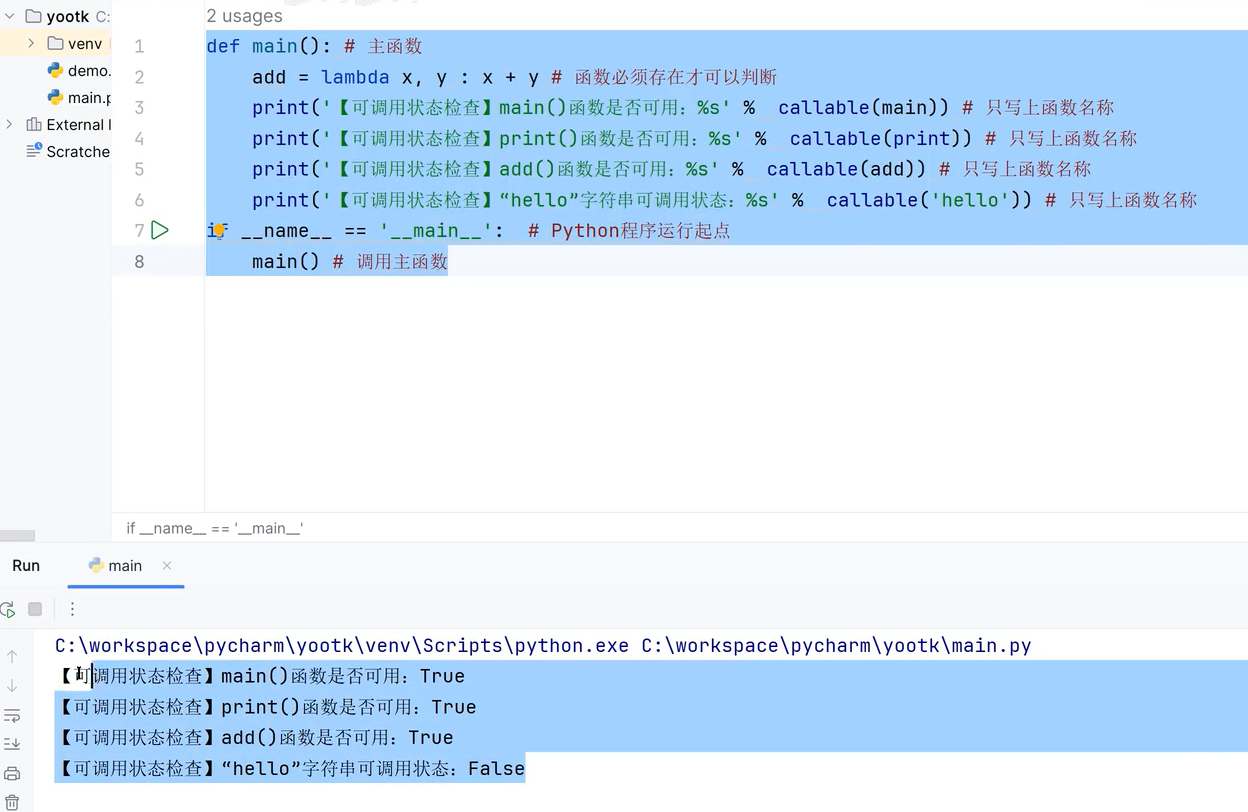This screenshot has height=812, width=1248.
Task: Click console output 'add()函数是否可用: True'
Action: point(337,738)
